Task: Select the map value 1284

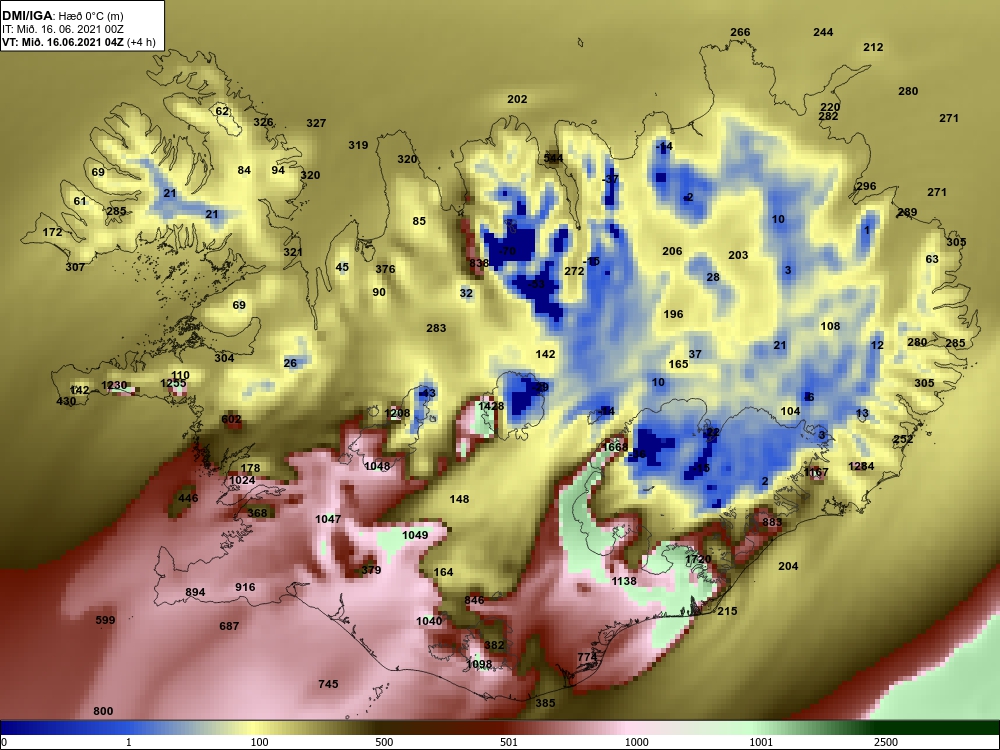Action: point(861,466)
